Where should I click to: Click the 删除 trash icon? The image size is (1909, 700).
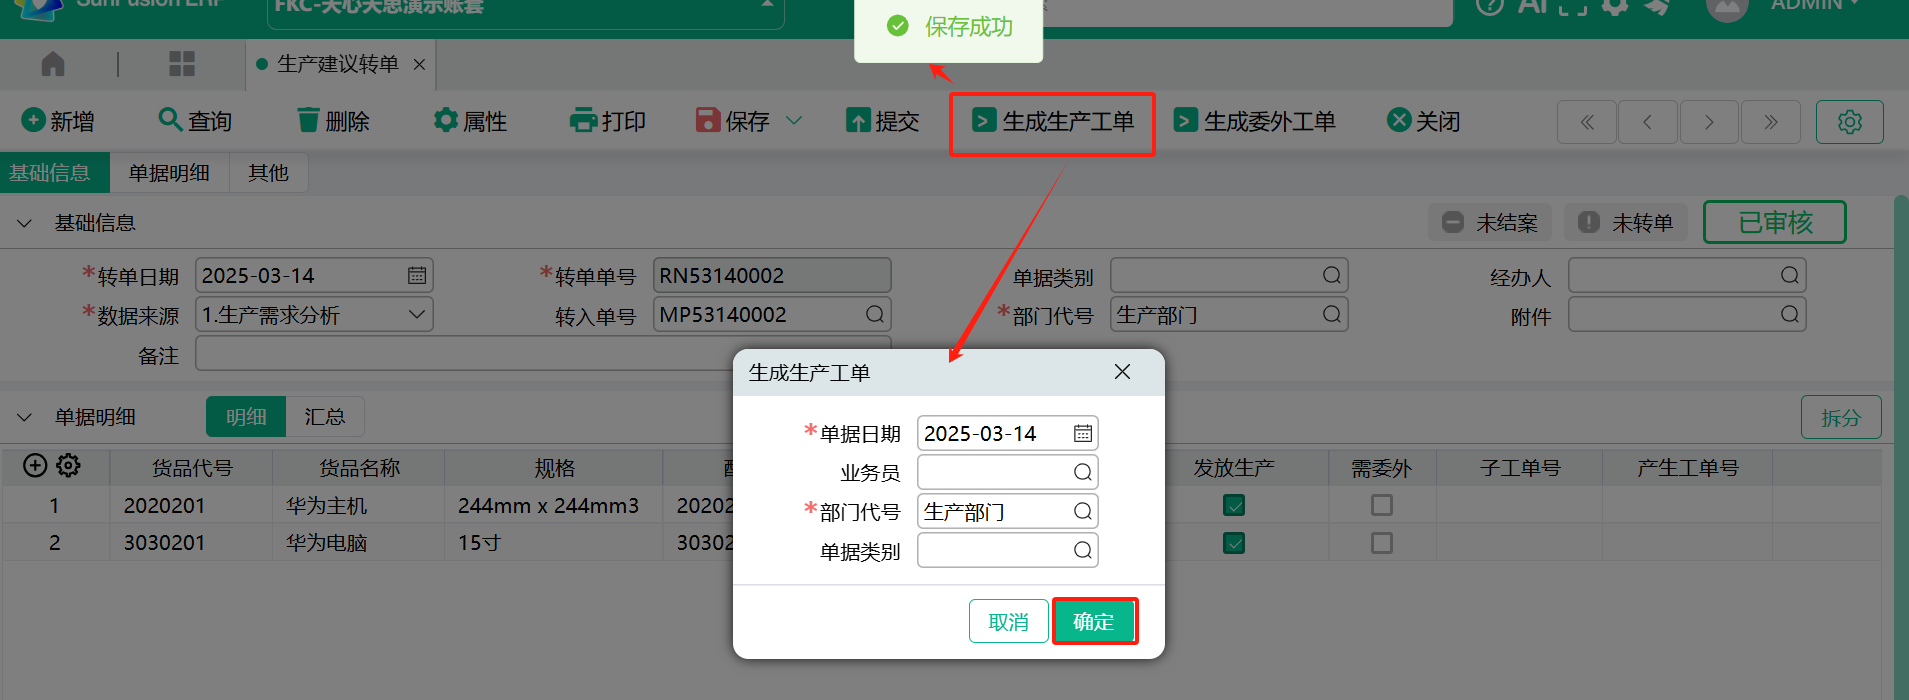[308, 121]
